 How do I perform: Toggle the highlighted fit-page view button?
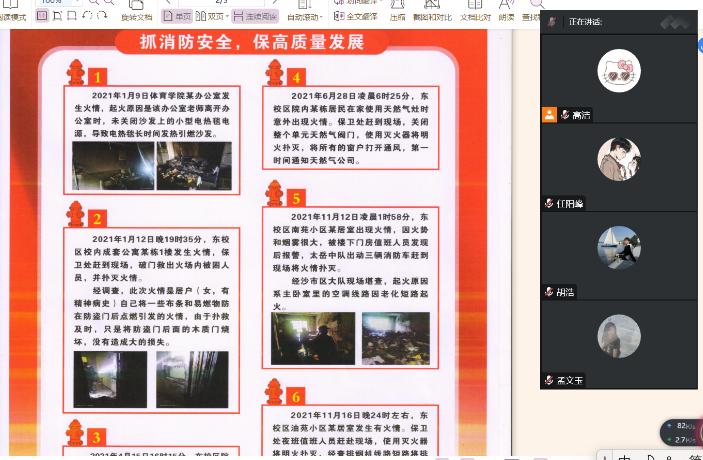click(x=42, y=16)
